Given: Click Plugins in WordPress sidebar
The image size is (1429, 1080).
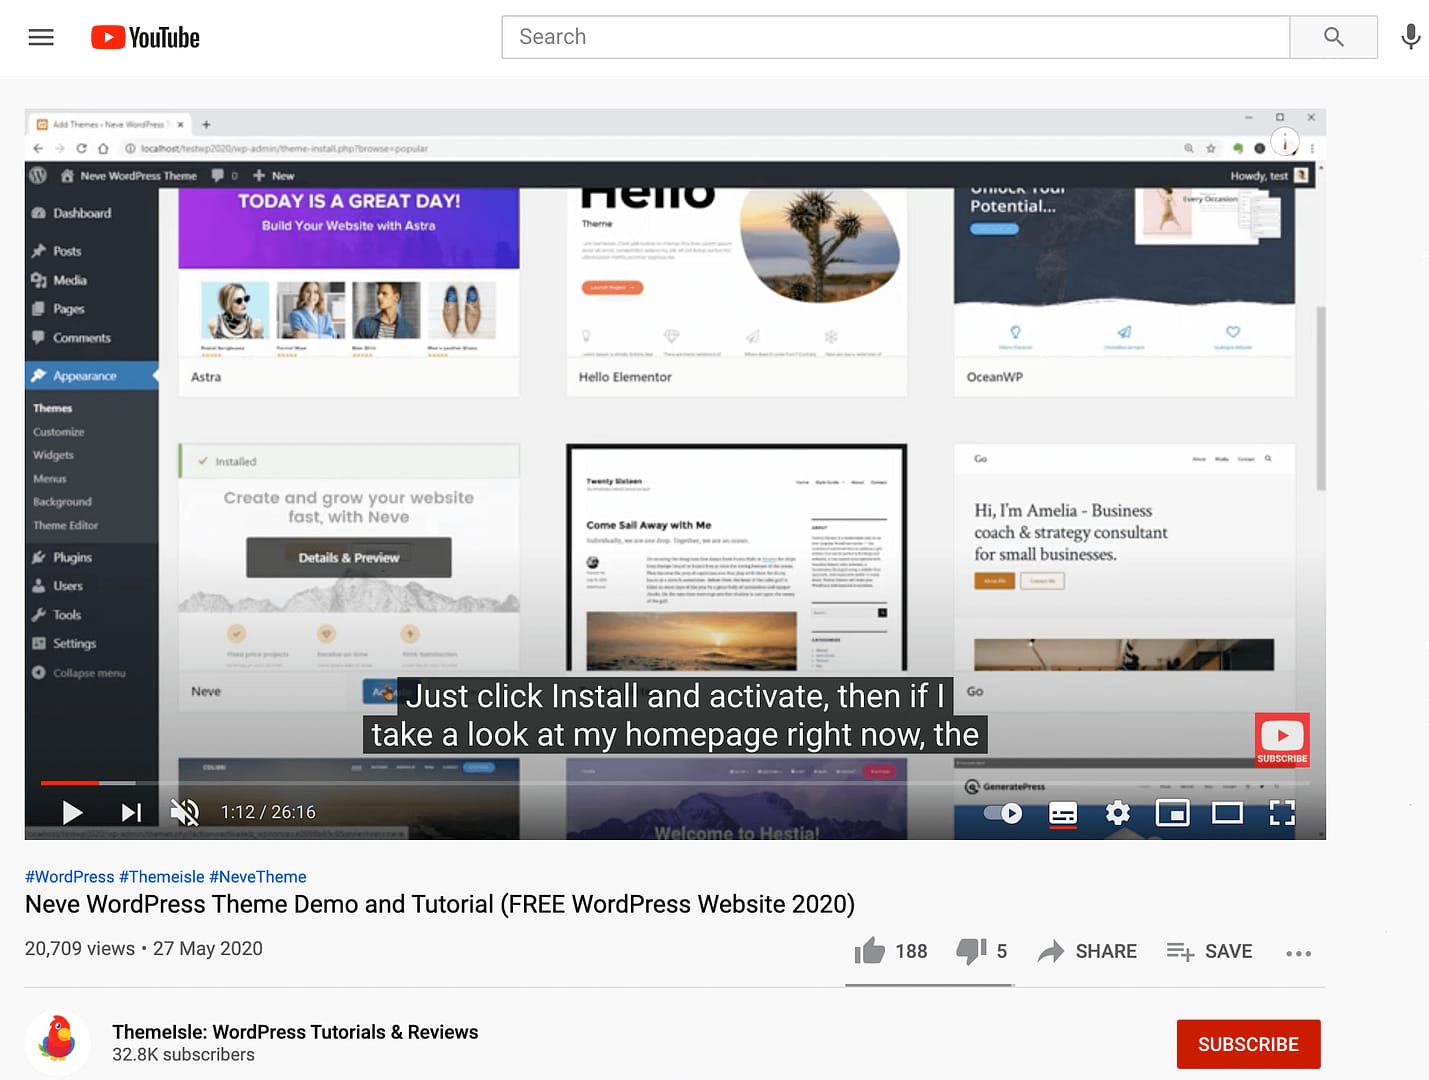Looking at the screenshot, I should (x=72, y=557).
